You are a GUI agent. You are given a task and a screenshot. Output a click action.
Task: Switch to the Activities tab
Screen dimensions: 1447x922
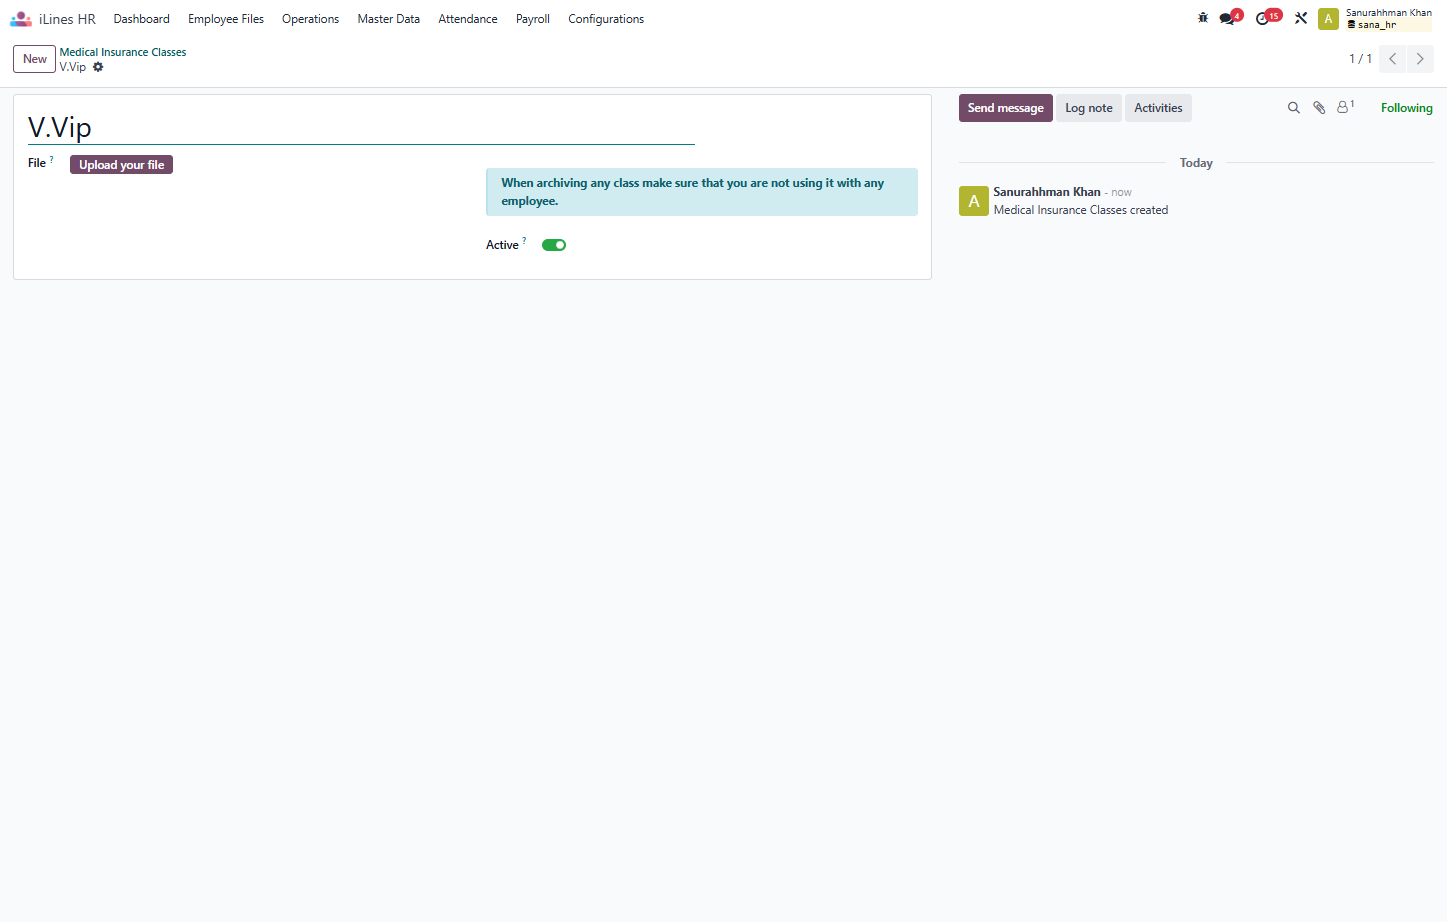(1158, 108)
